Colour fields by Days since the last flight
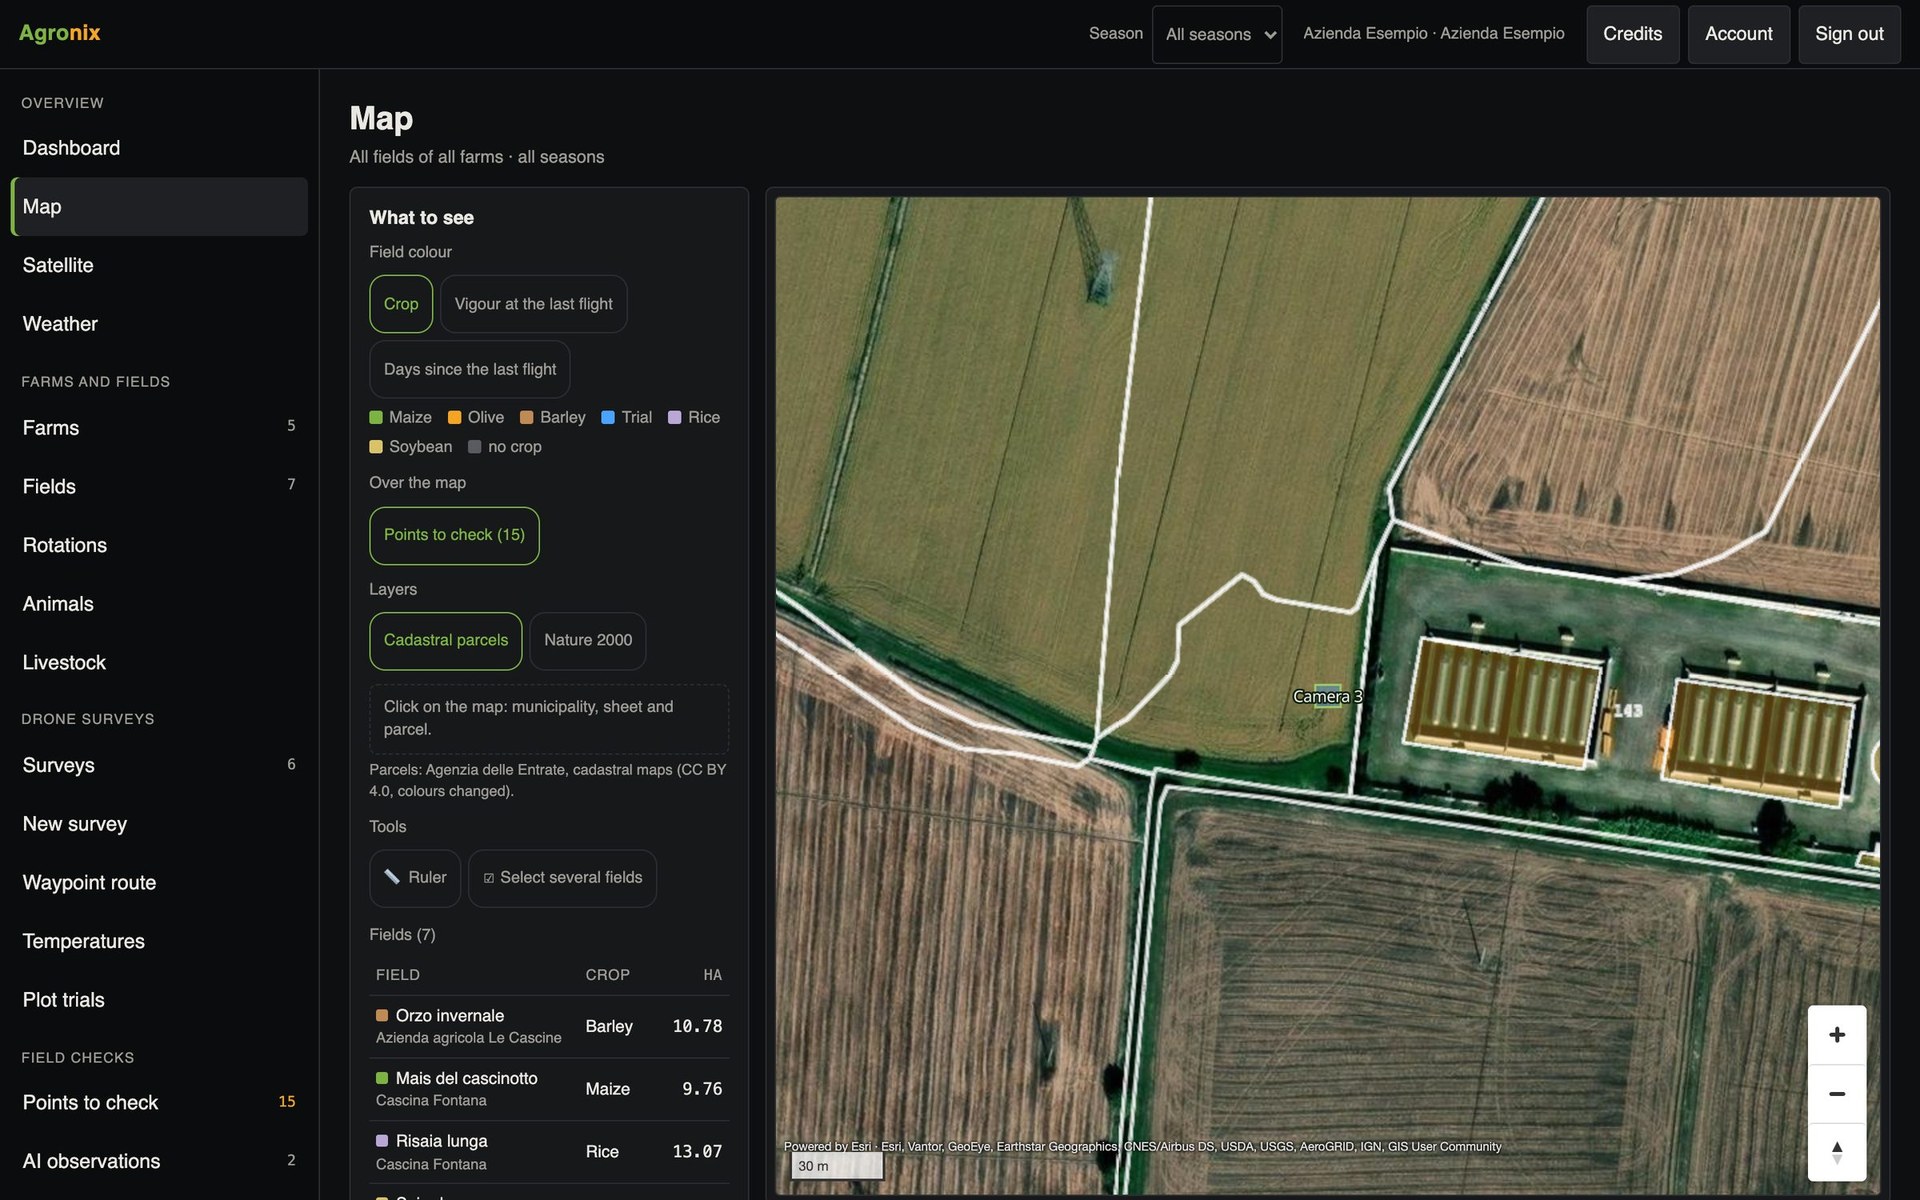This screenshot has width=1920, height=1200. pyautogui.click(x=470, y=369)
